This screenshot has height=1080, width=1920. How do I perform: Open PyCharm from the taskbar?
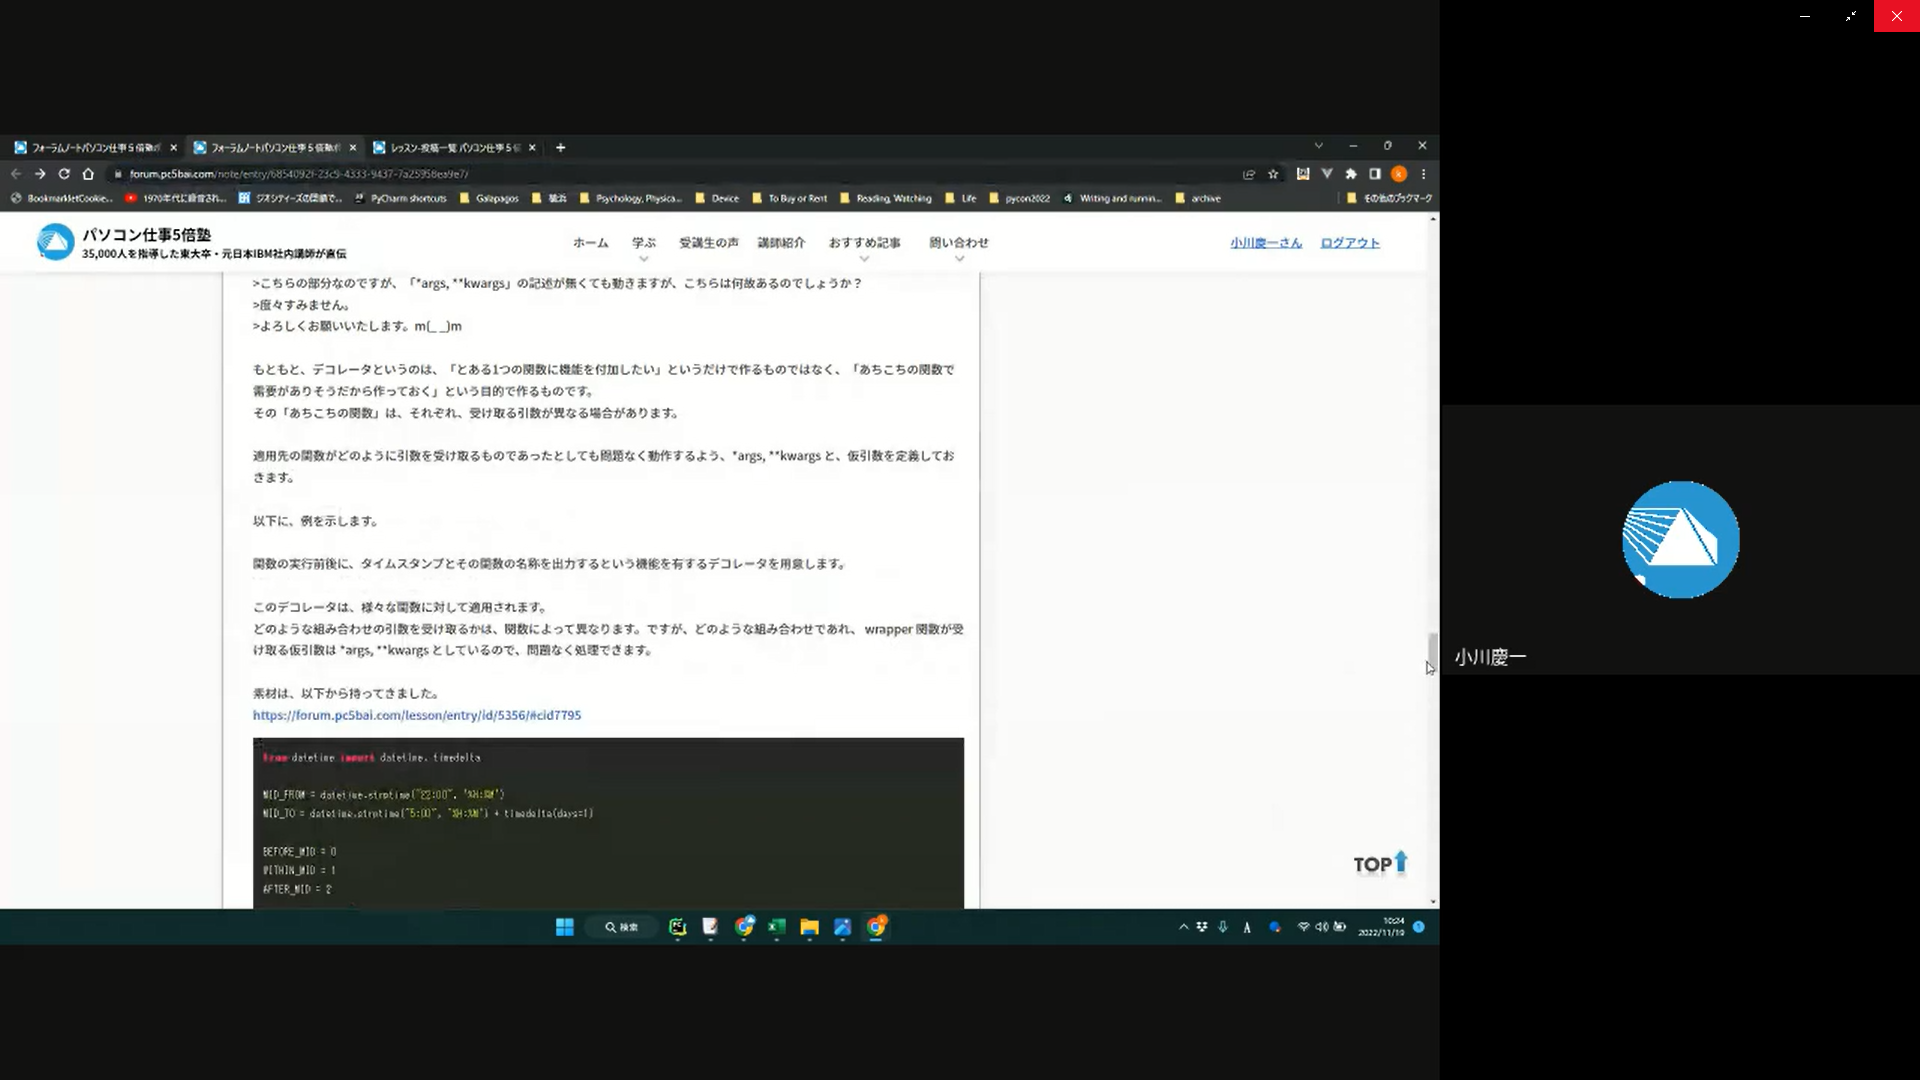(677, 927)
